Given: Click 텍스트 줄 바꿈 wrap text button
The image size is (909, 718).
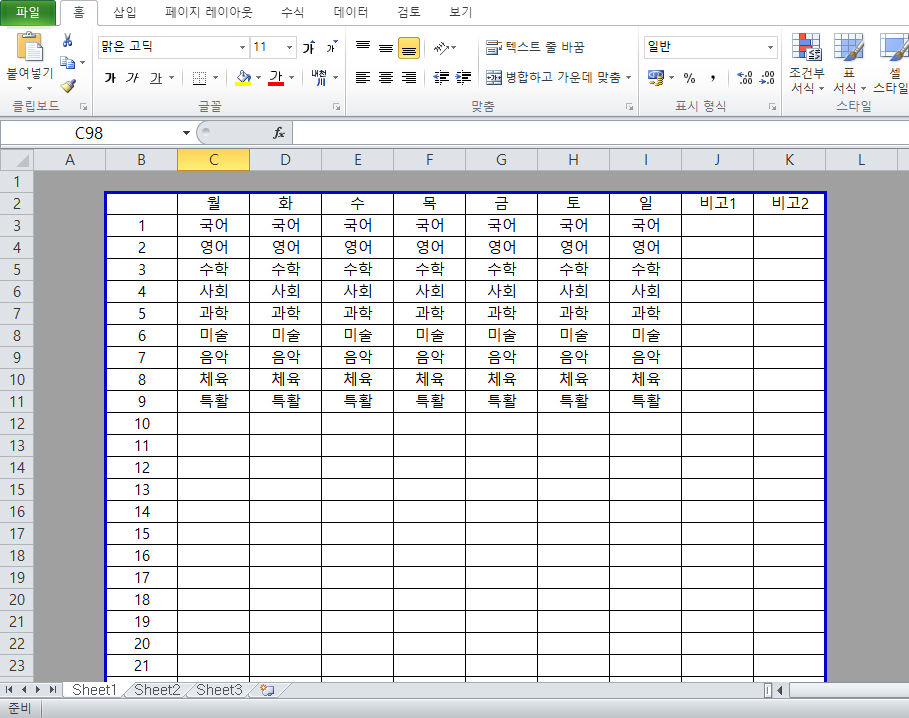Looking at the screenshot, I should click(535, 48).
